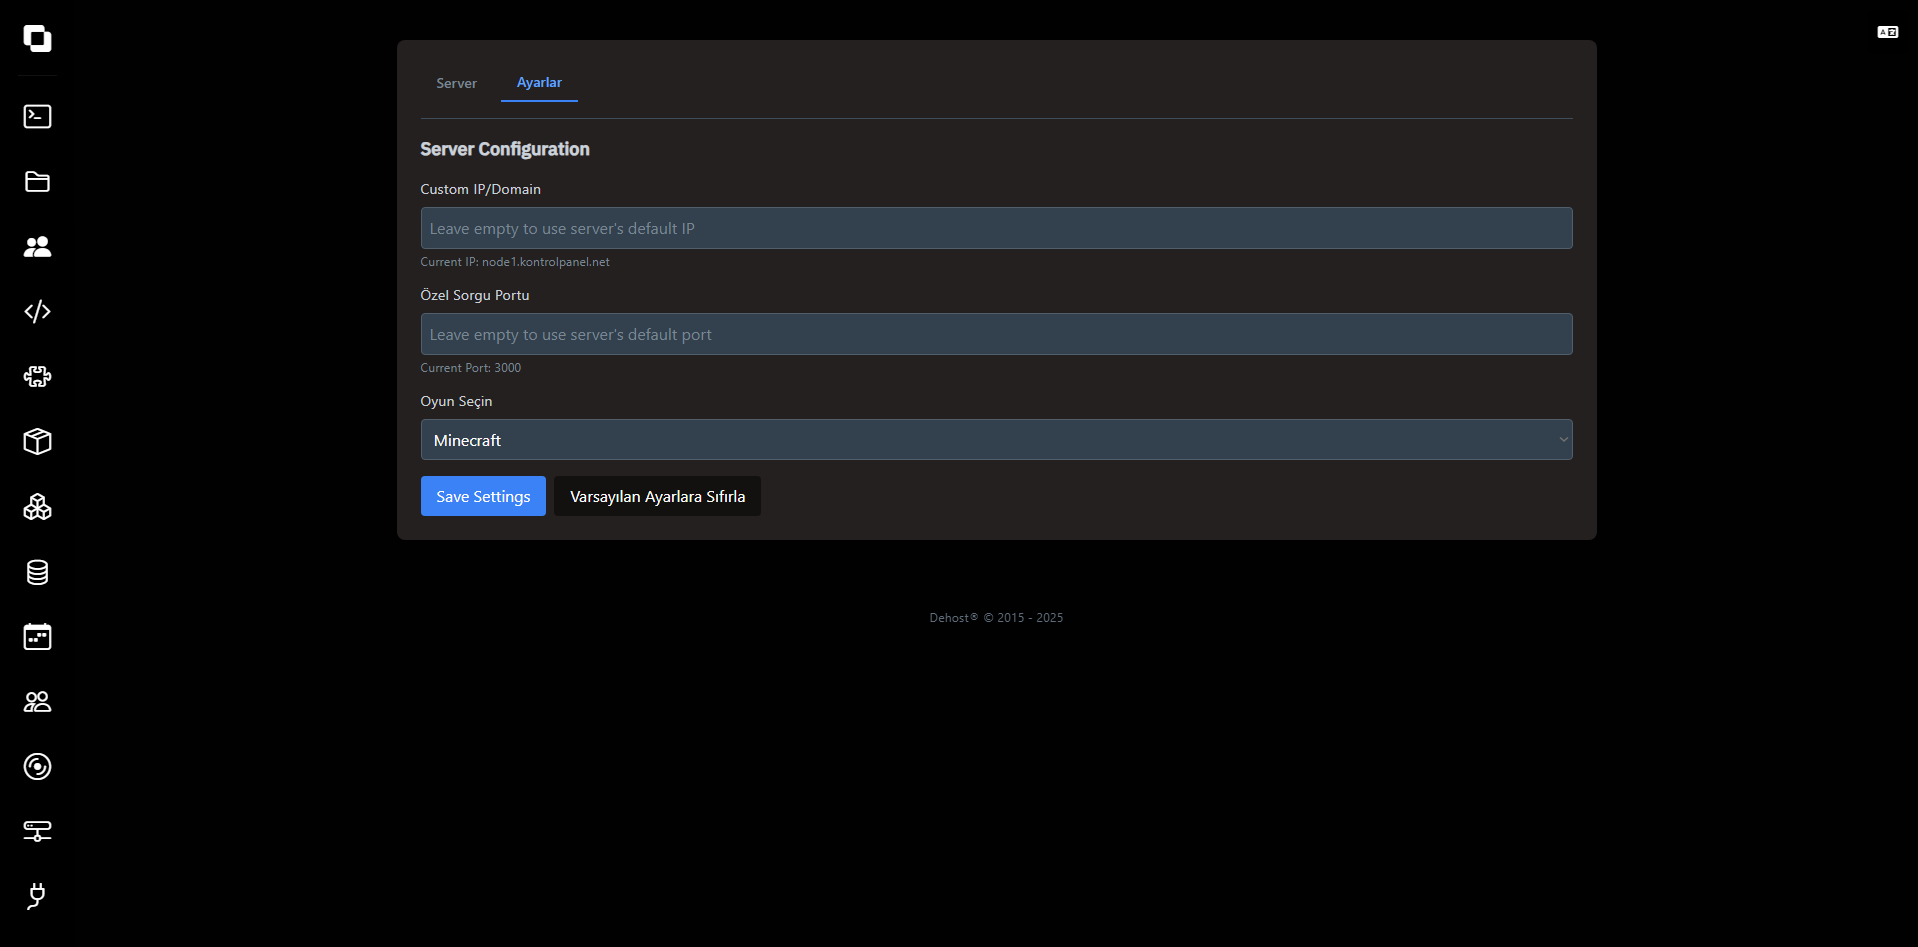
Task: Click the filled two-people users icon
Action: (x=37, y=247)
